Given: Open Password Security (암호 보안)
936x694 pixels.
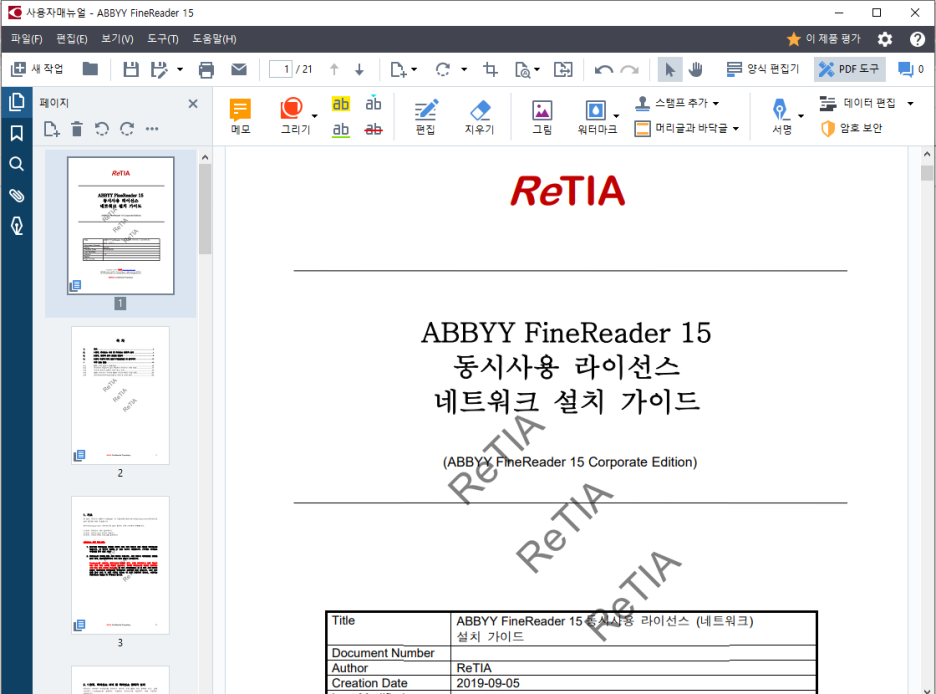Looking at the screenshot, I should [851, 128].
